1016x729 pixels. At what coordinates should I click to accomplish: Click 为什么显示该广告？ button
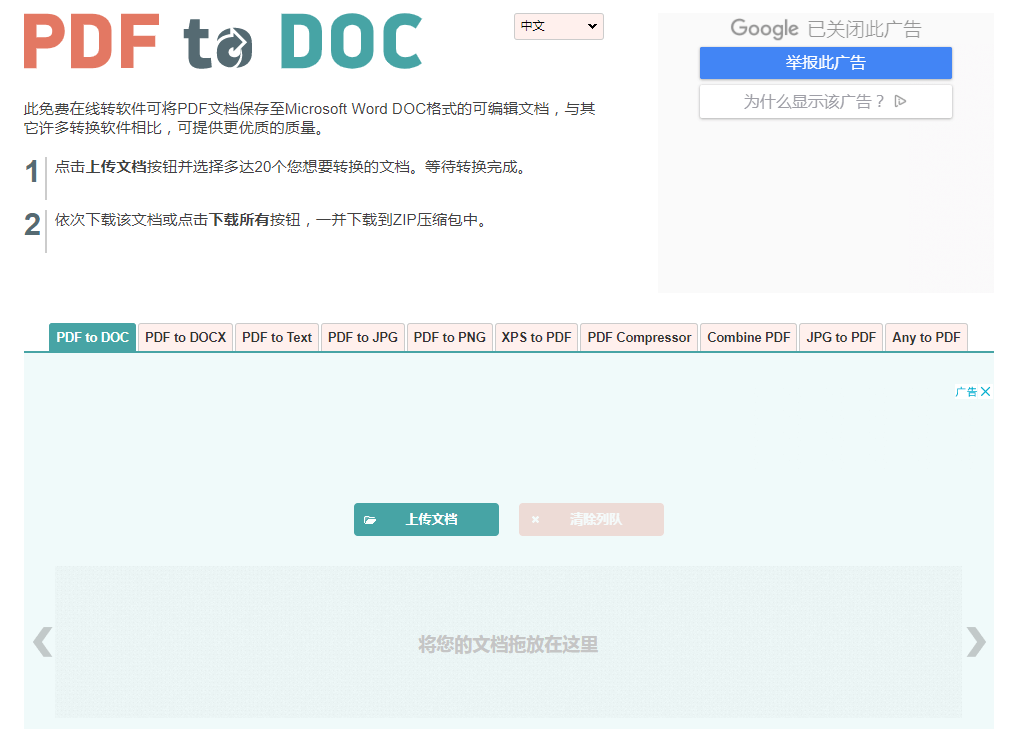coord(826,101)
